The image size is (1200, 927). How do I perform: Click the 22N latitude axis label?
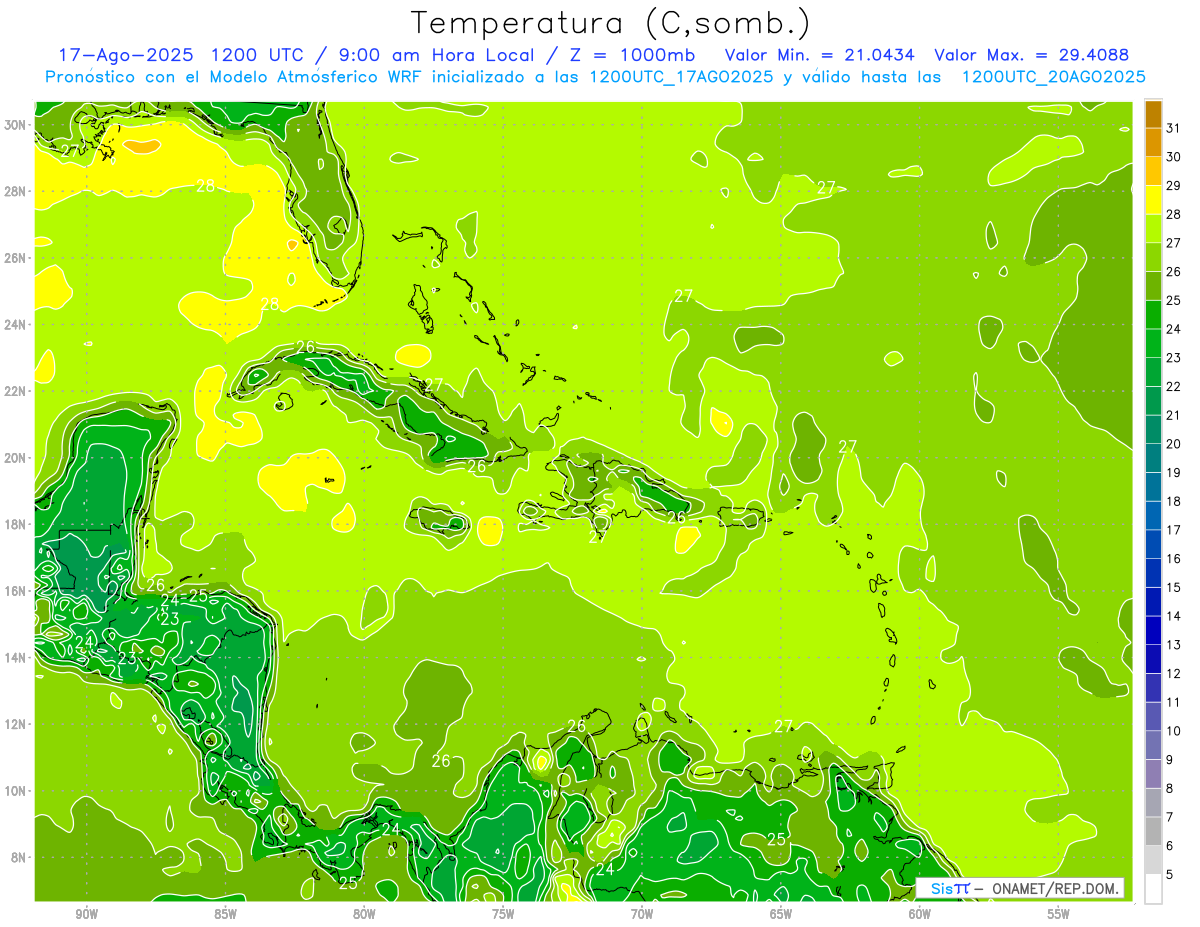[x=15, y=391]
